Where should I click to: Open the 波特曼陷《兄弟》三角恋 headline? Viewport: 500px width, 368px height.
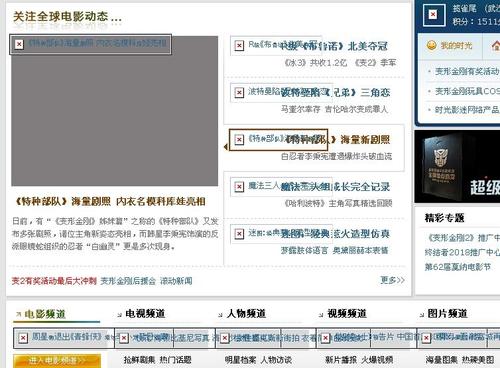(x=335, y=92)
